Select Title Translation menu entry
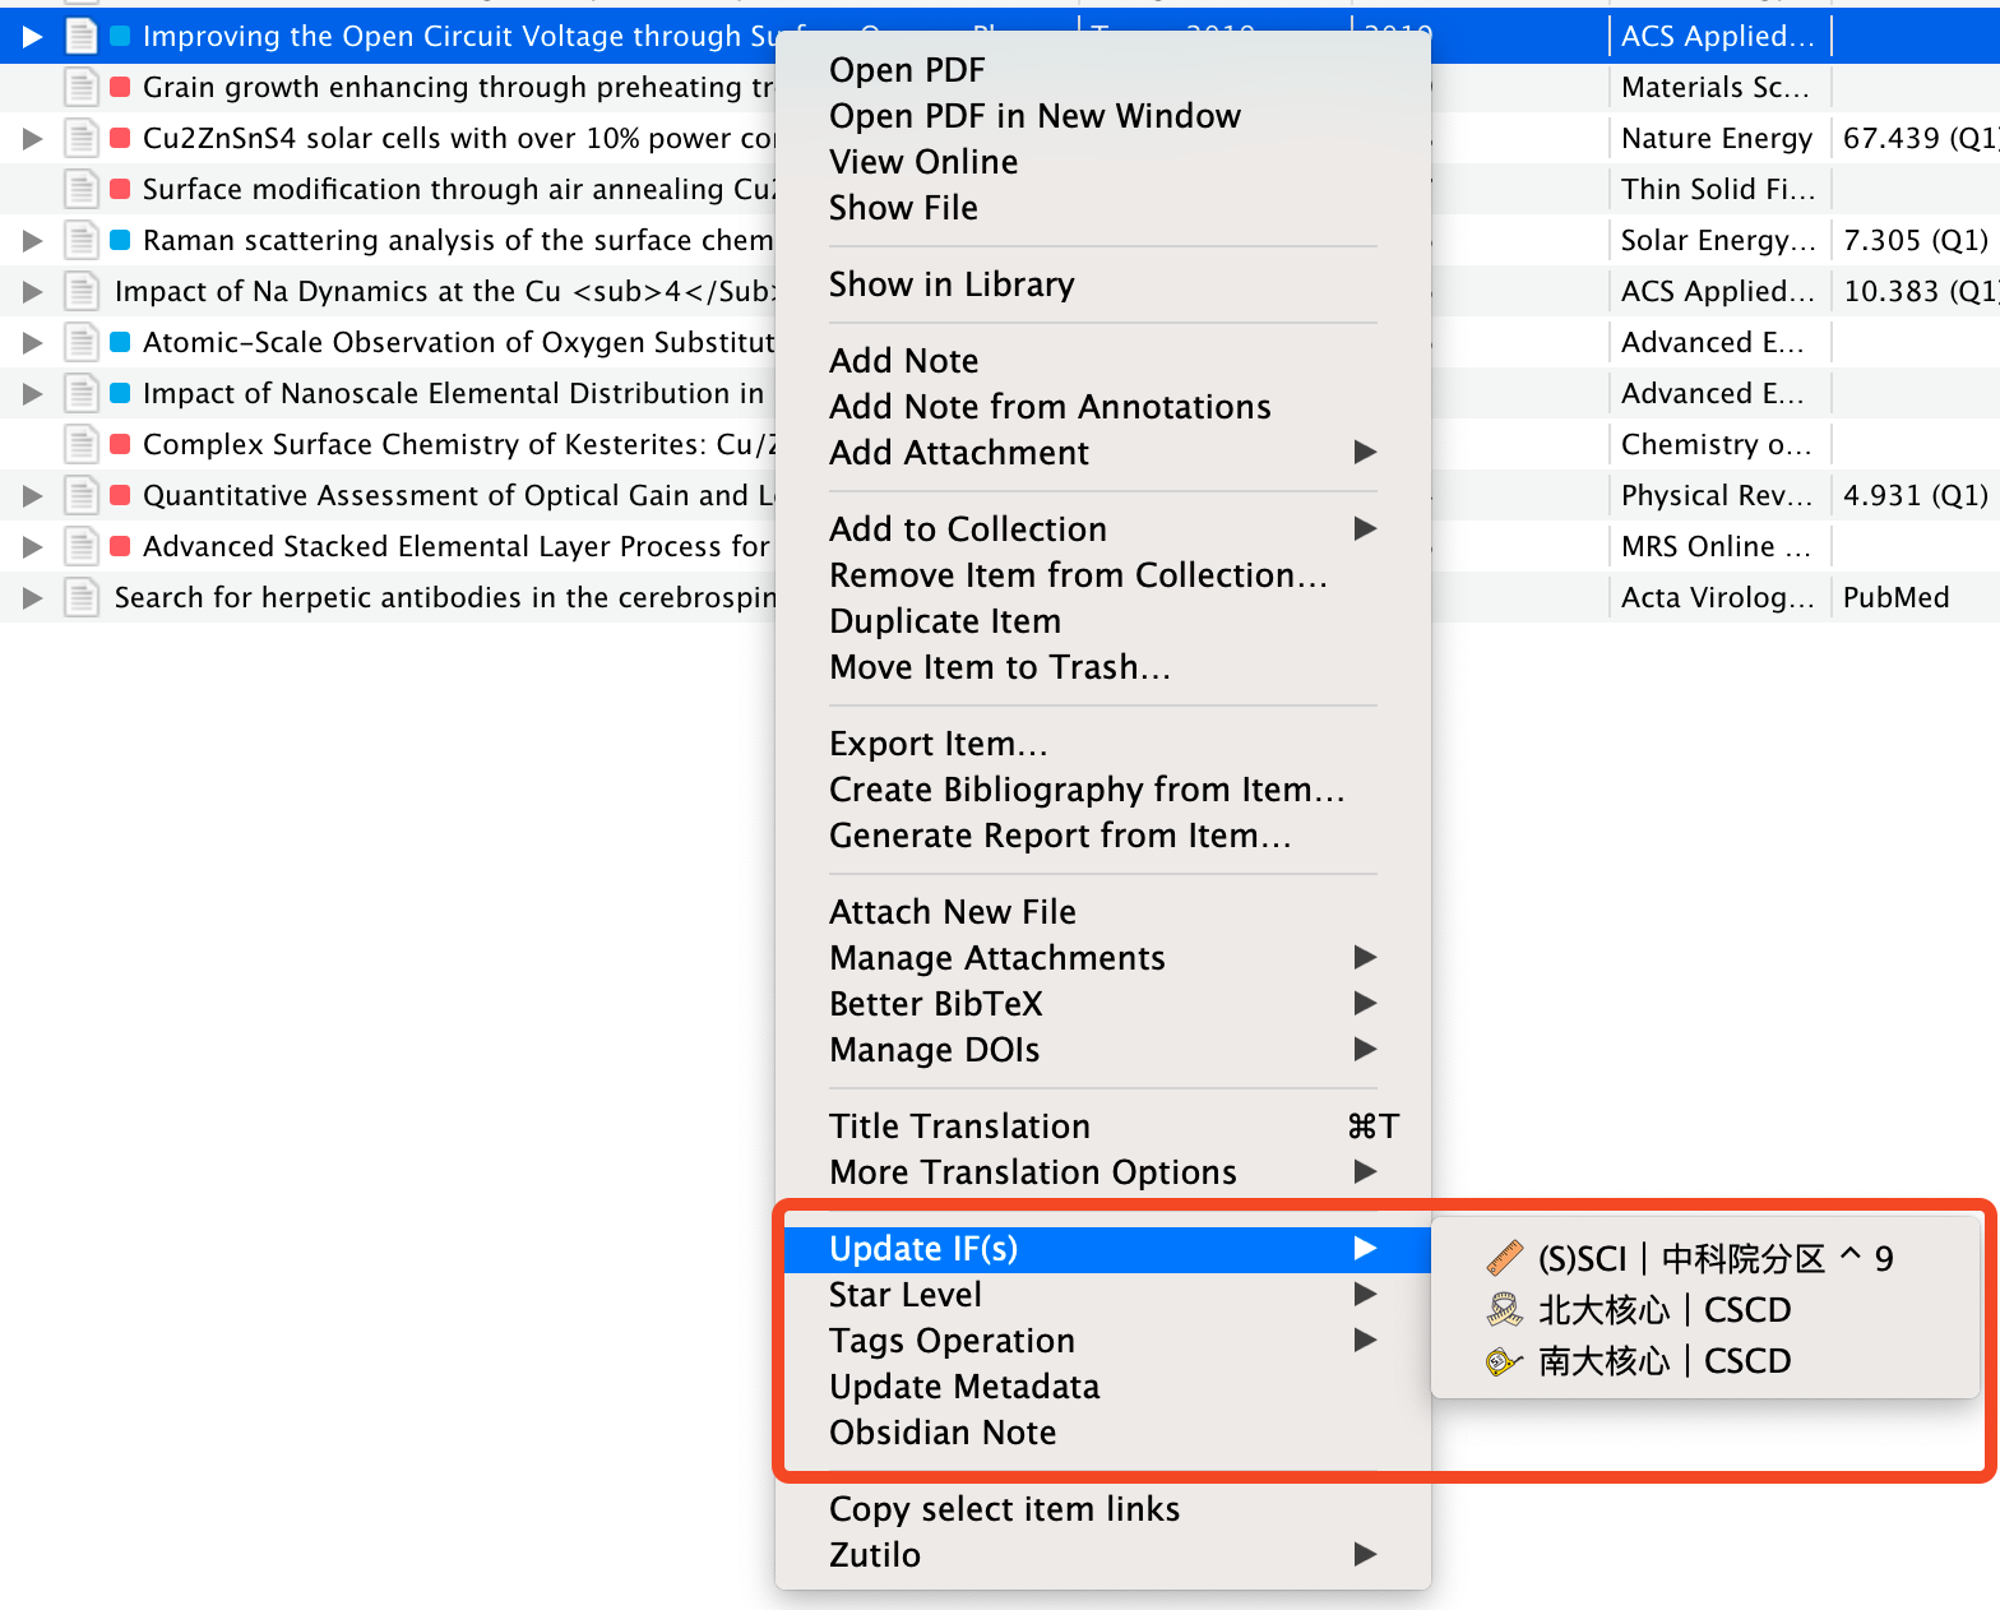2000x1610 pixels. [x=959, y=1126]
